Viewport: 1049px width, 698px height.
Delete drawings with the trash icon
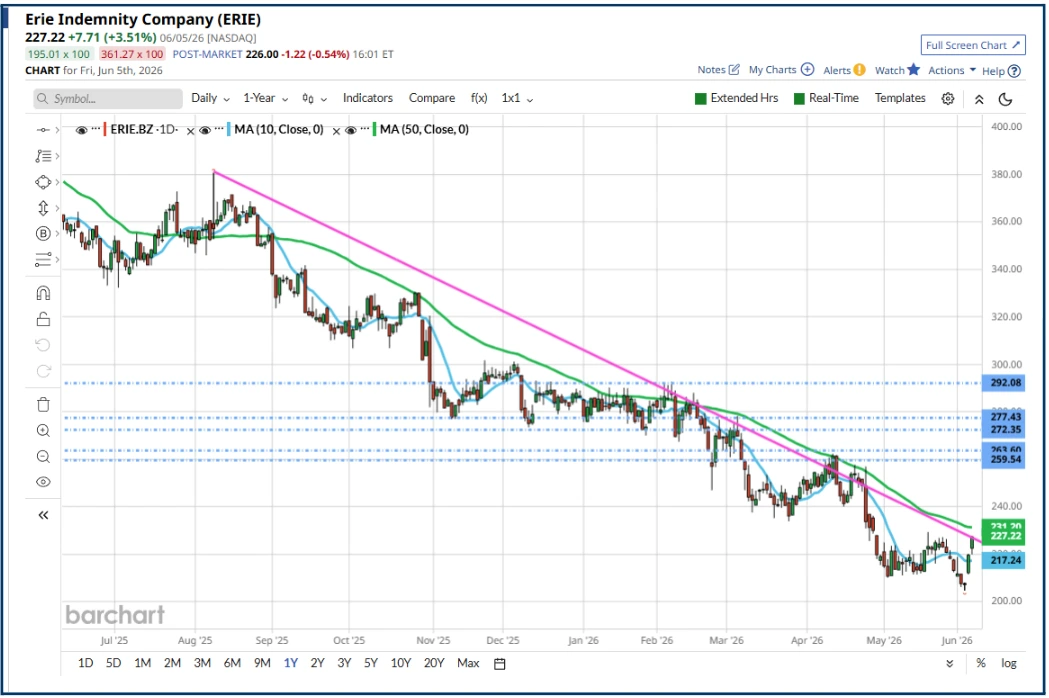click(x=43, y=405)
